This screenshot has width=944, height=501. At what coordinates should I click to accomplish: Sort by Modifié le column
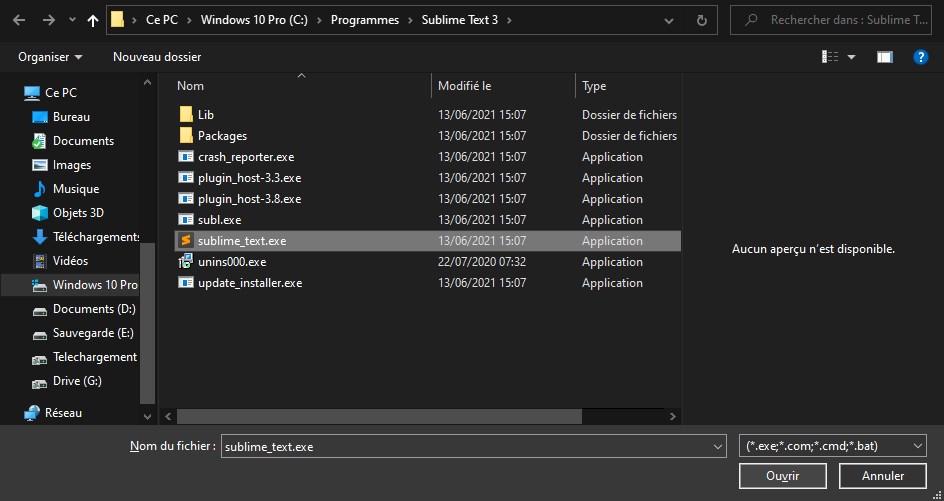[x=464, y=86]
